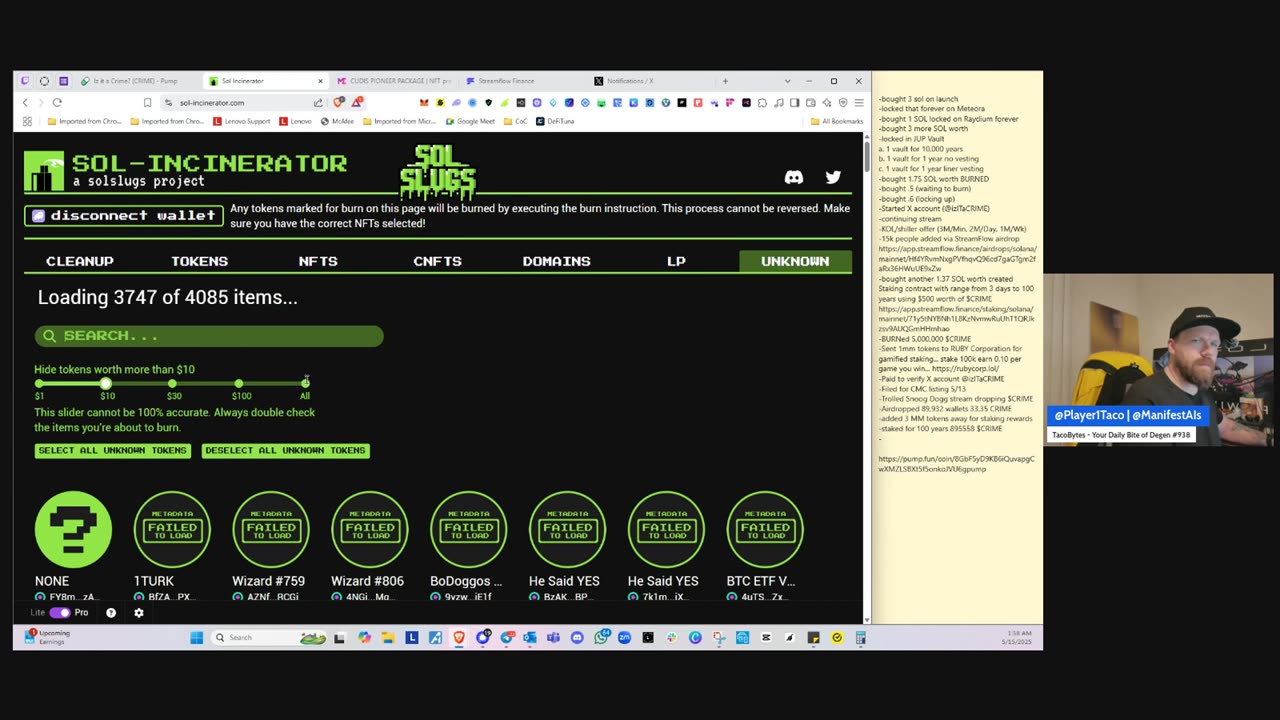Switch to Is it a Crime? Pump tab

(135, 81)
